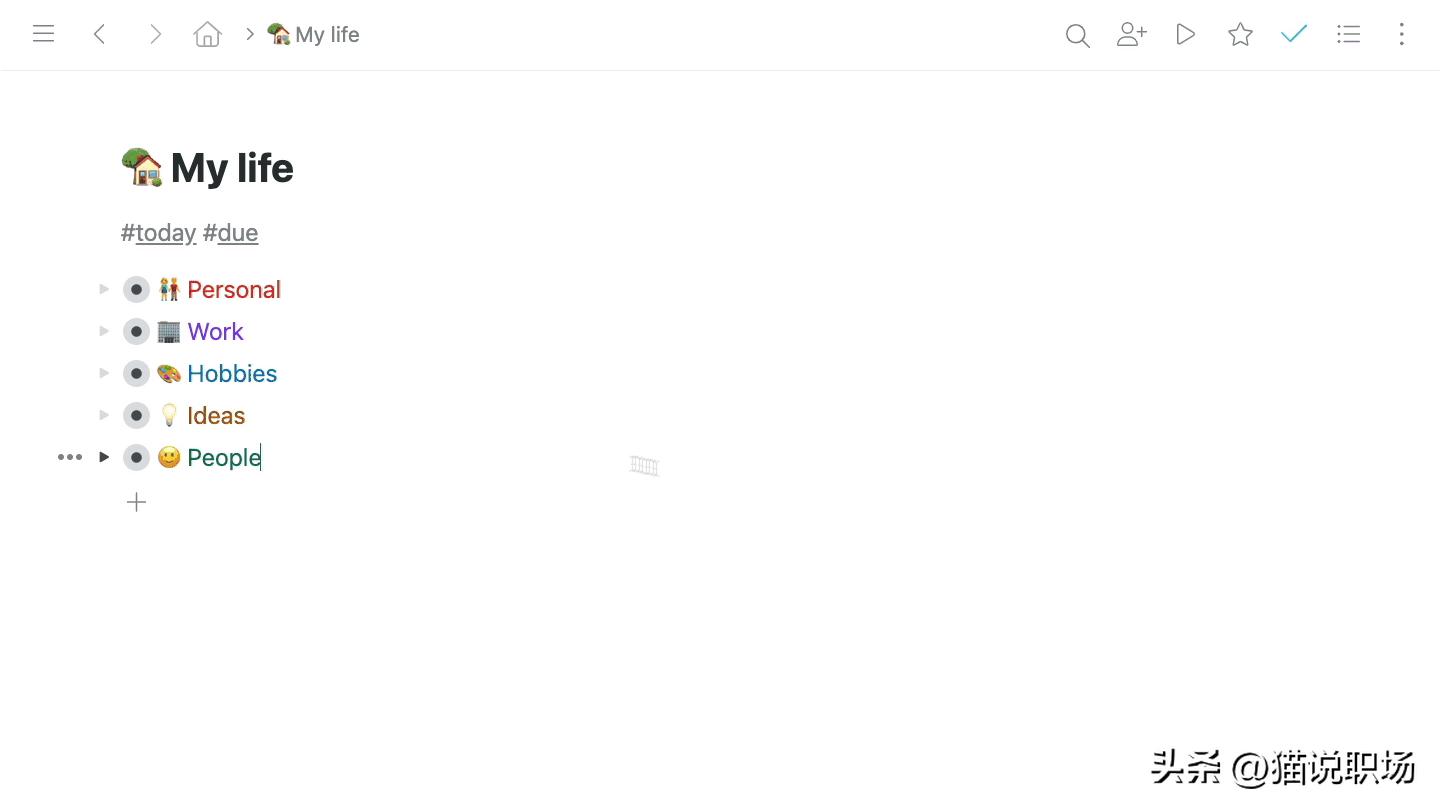Select the My life breadcrumb title
This screenshot has width=1440, height=810.
(x=313, y=34)
